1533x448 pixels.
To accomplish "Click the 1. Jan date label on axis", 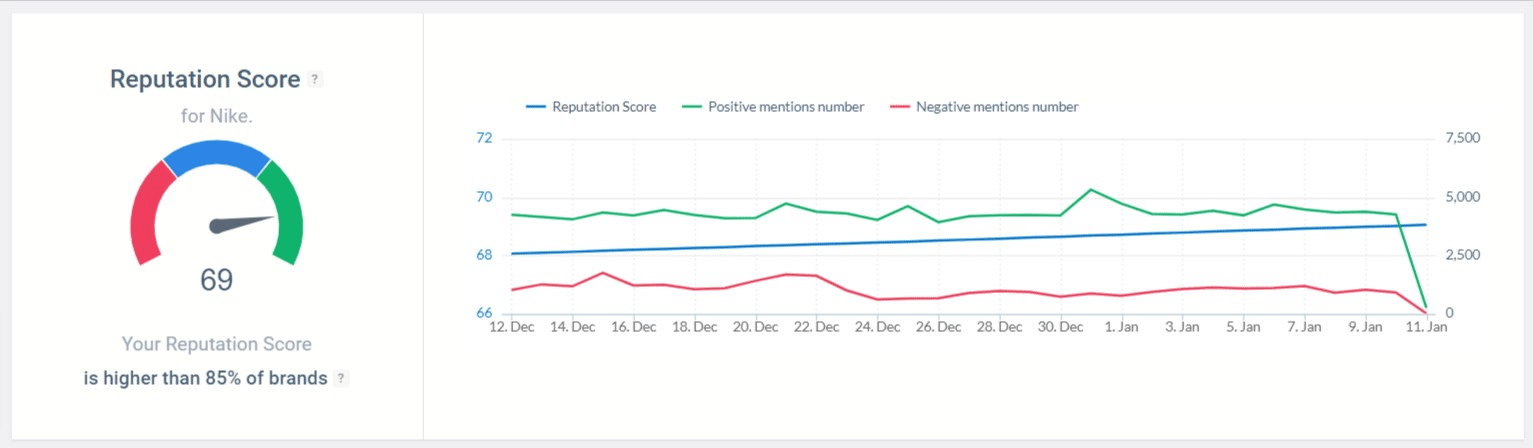I will point(1122,327).
